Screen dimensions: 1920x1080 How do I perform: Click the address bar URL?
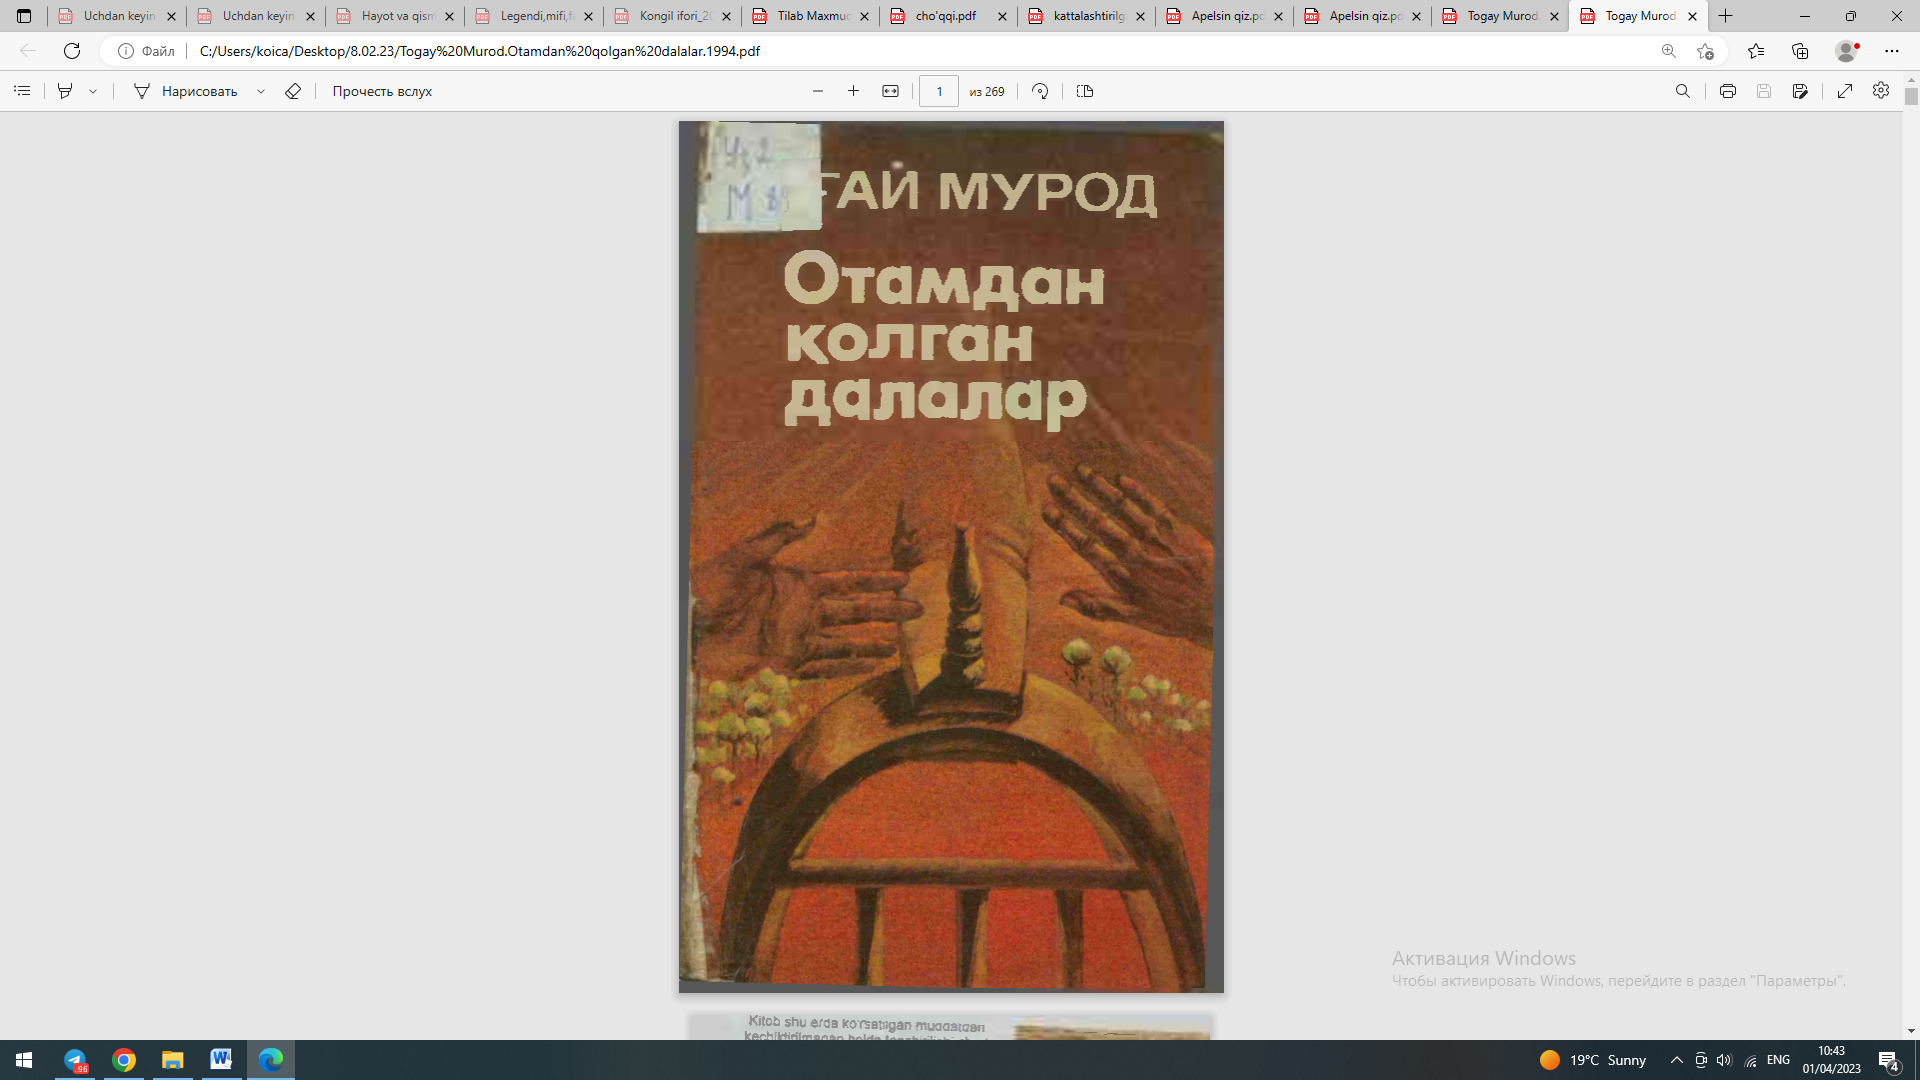point(480,51)
